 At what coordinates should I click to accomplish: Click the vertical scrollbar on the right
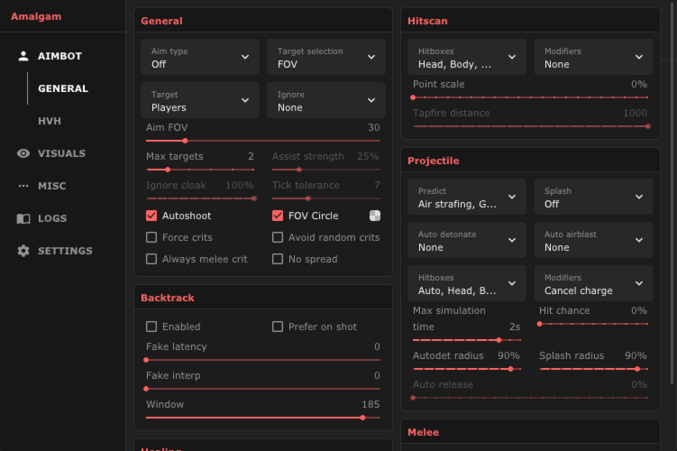672,194
